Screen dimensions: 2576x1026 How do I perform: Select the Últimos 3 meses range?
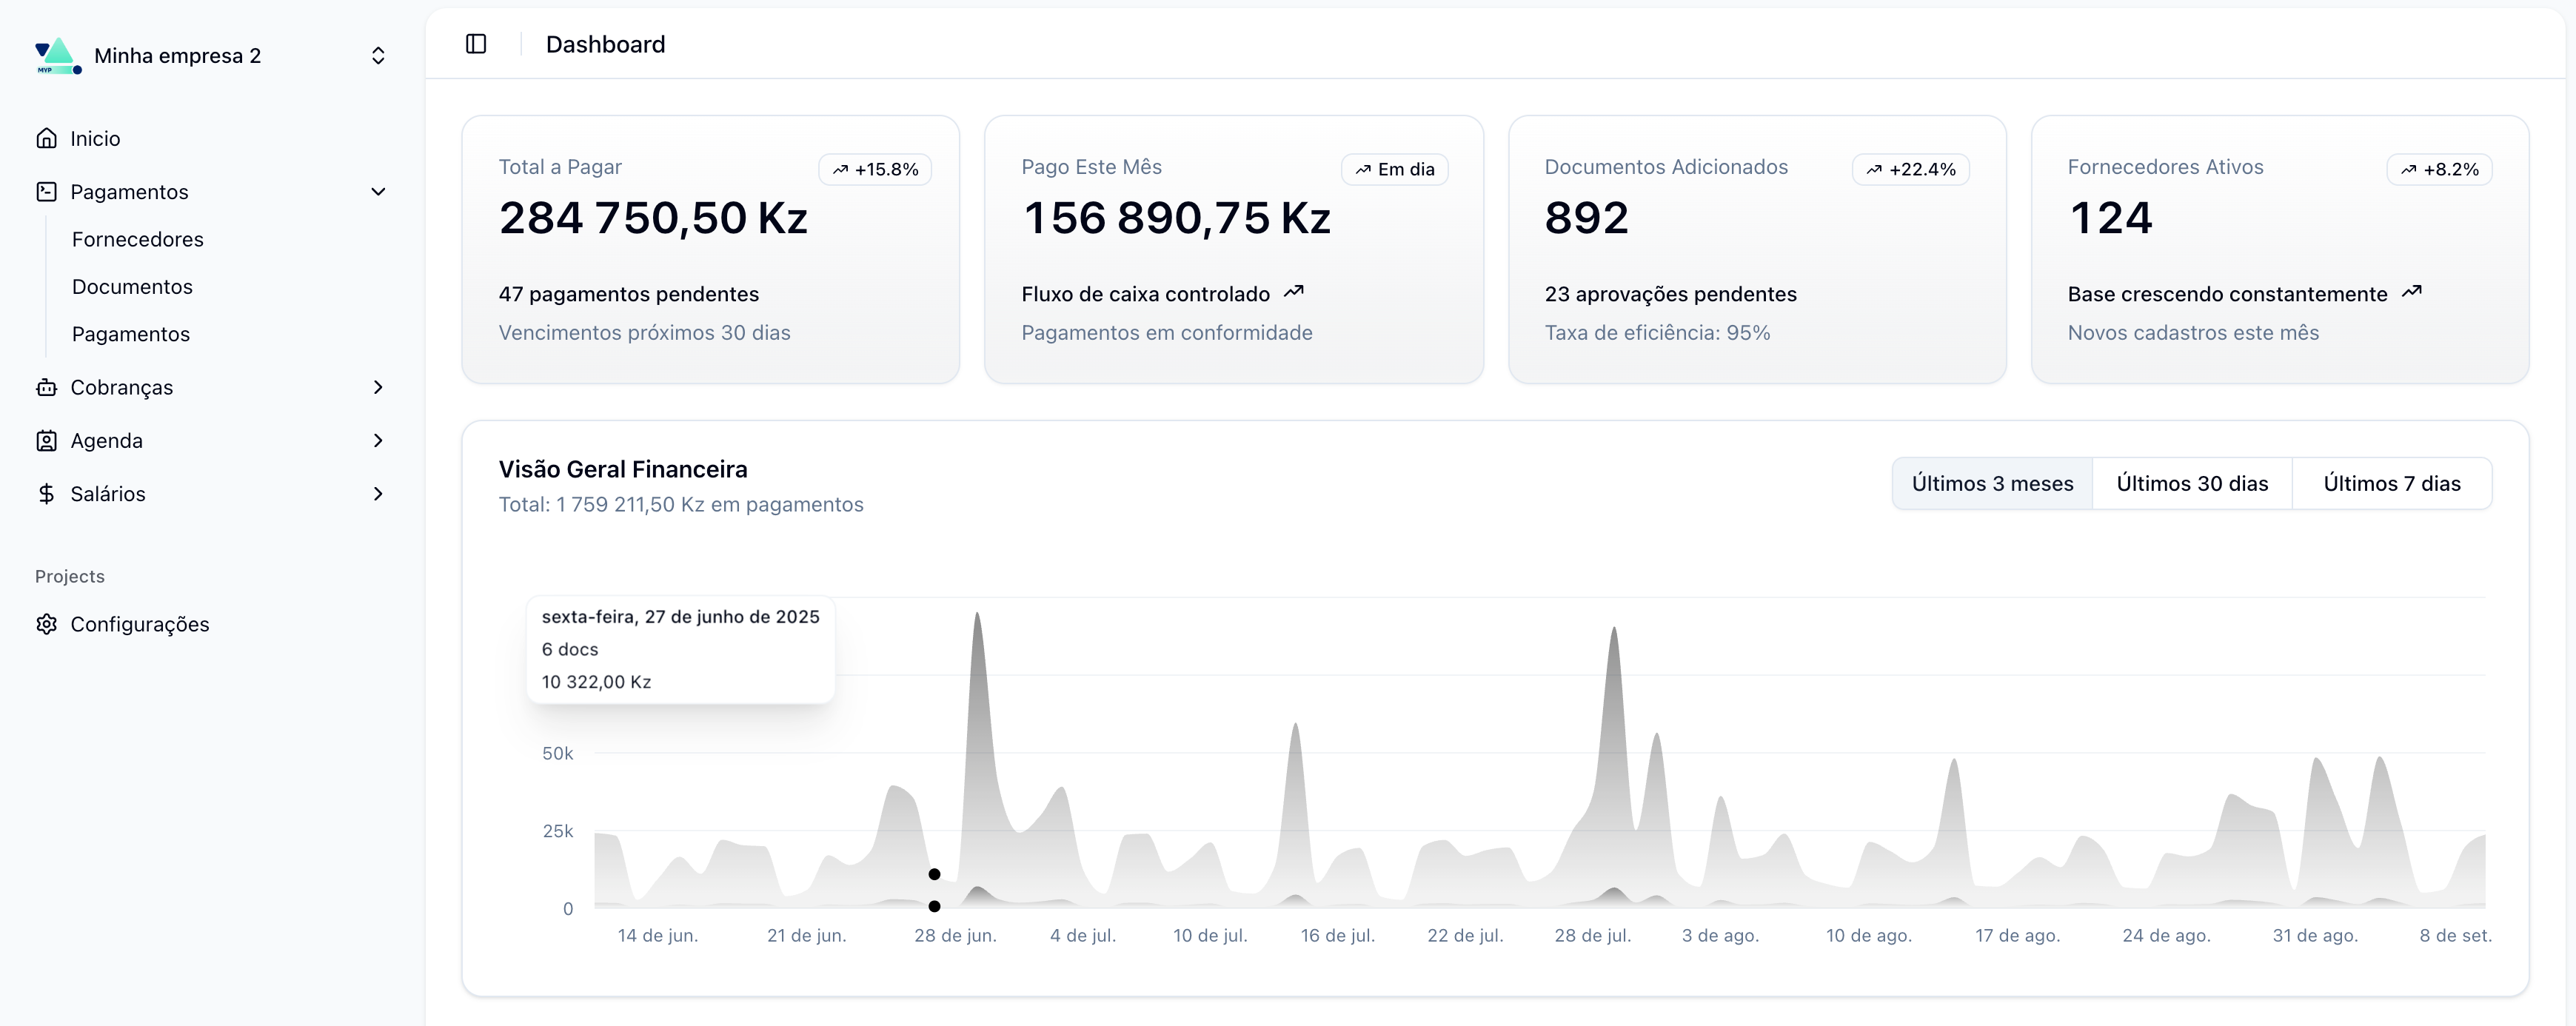tap(1992, 484)
